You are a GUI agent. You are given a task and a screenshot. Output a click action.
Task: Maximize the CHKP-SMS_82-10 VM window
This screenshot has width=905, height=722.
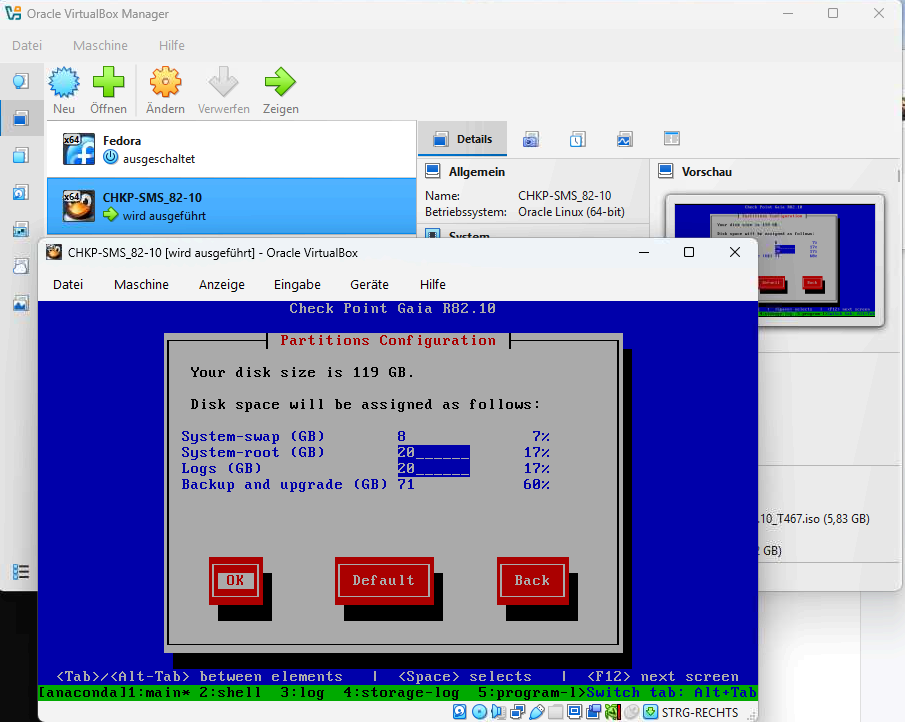[x=689, y=252]
